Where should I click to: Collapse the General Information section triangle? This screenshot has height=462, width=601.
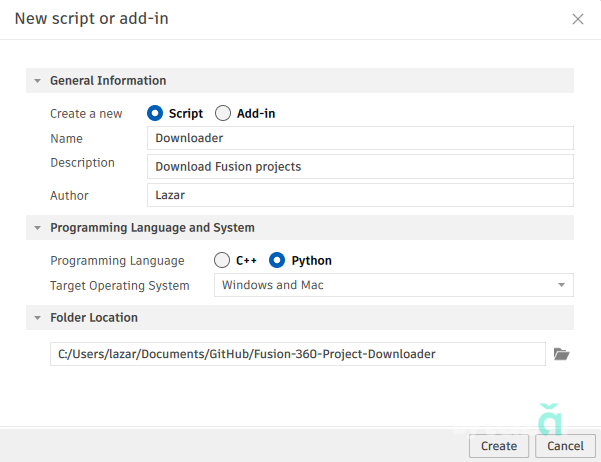(37, 81)
